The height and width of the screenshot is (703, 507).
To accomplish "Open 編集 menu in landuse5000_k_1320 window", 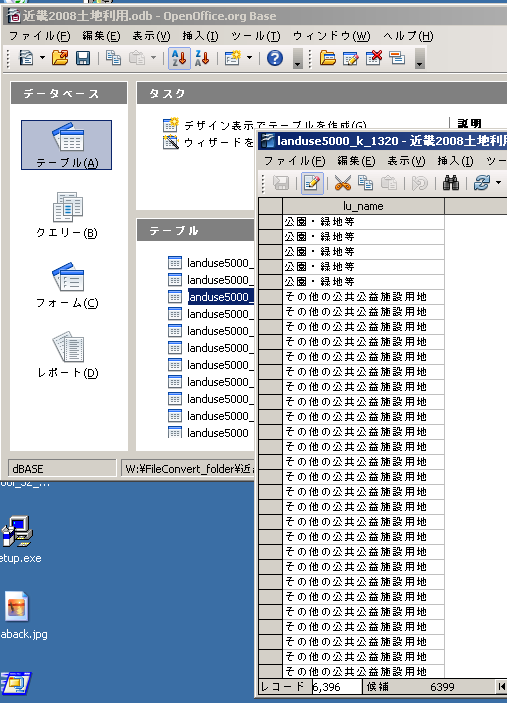I will 356,161.
